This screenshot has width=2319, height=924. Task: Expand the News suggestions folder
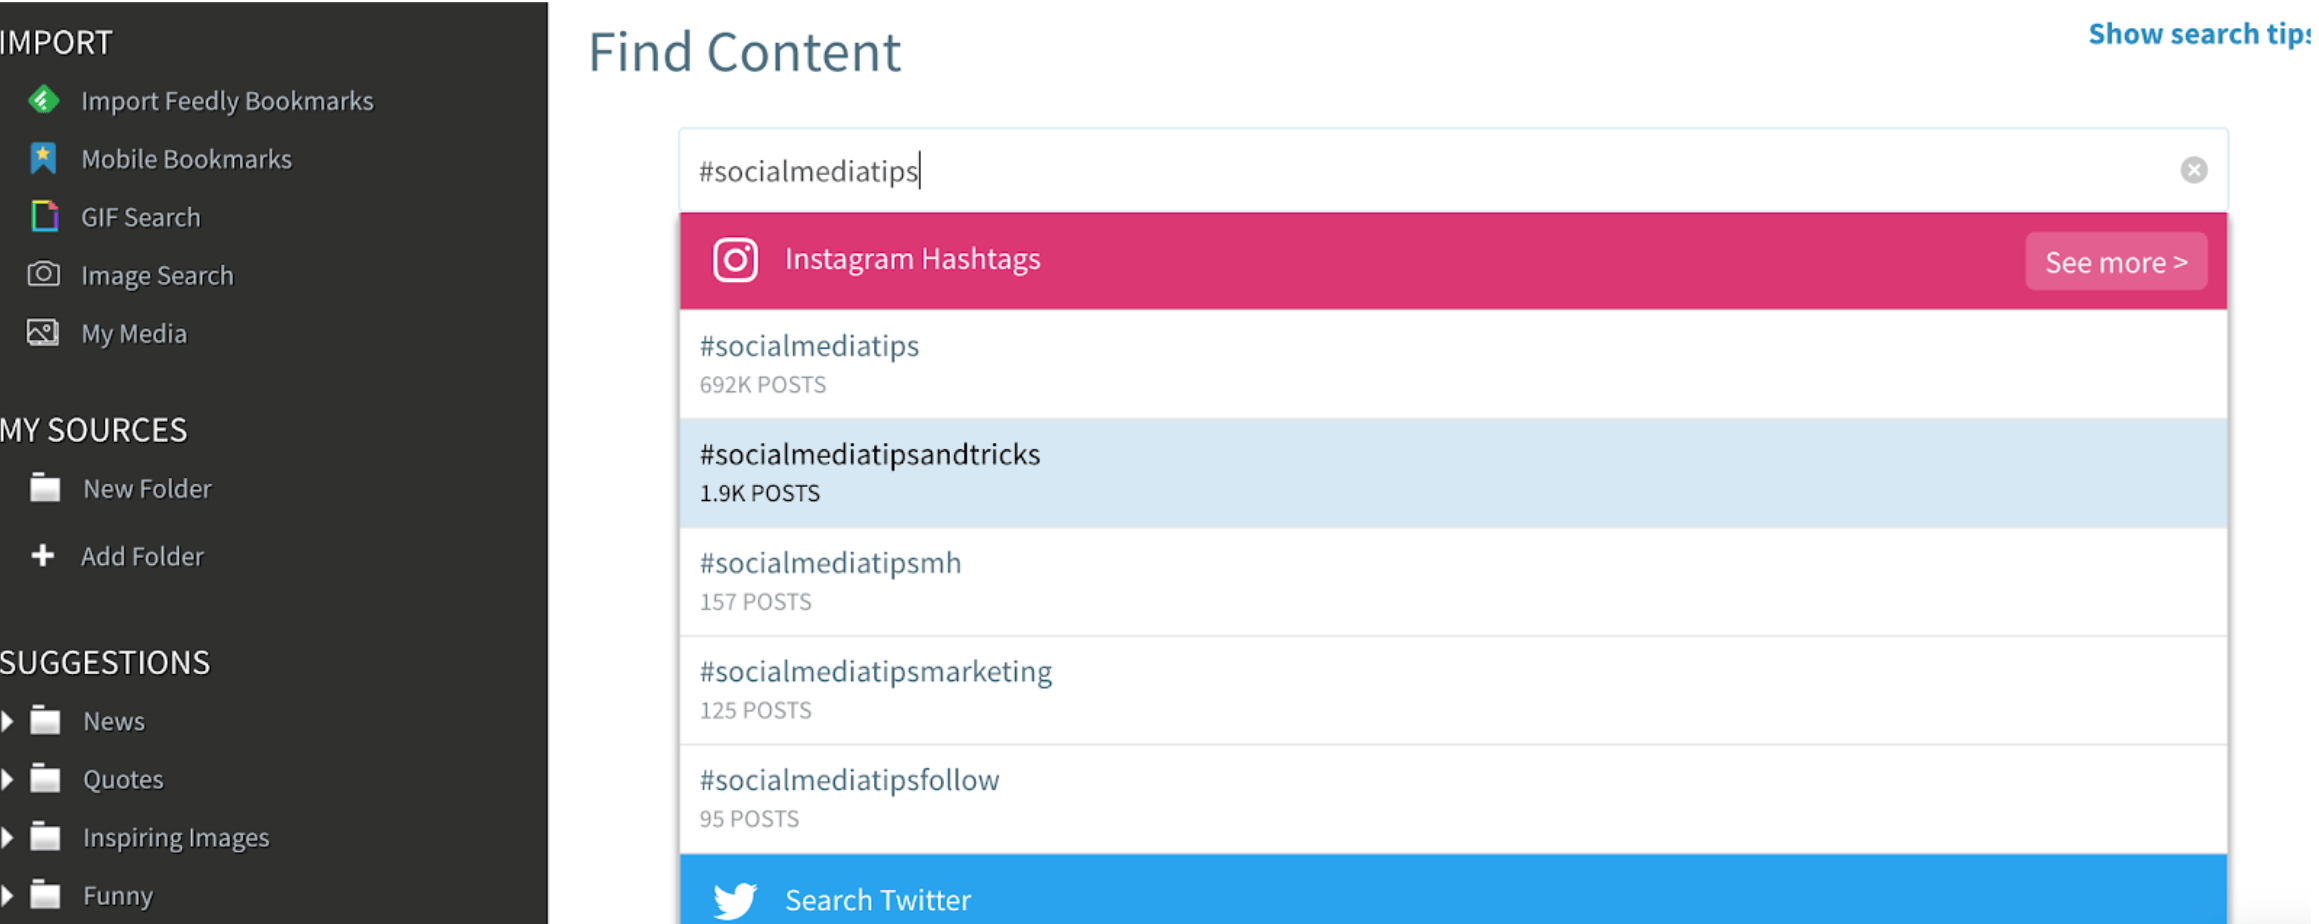tap(7, 720)
